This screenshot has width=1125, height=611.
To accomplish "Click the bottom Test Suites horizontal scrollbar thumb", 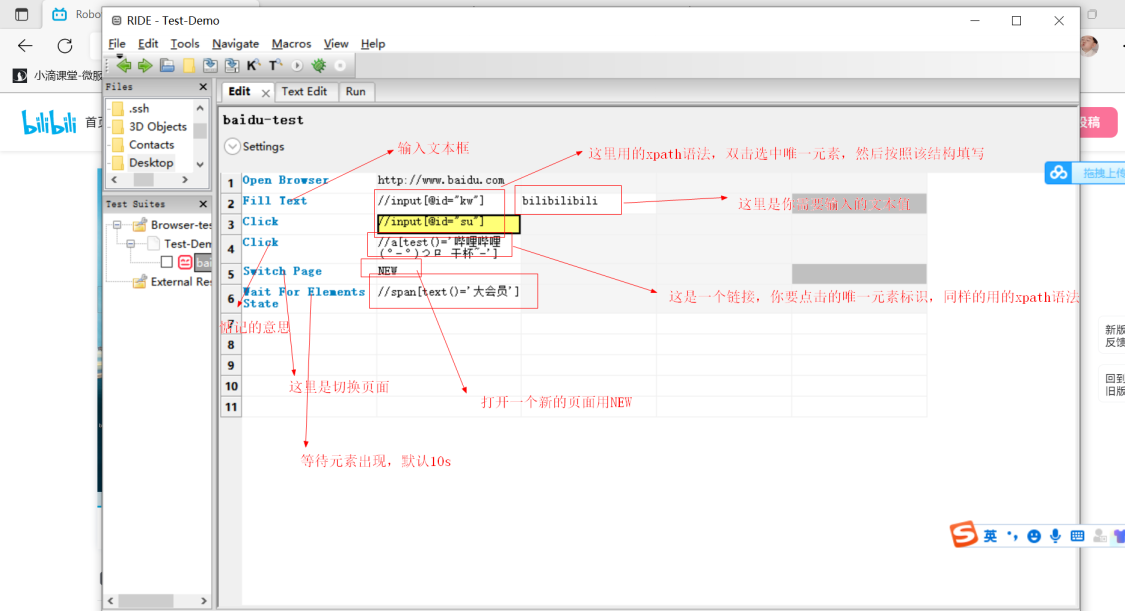I will click(146, 600).
